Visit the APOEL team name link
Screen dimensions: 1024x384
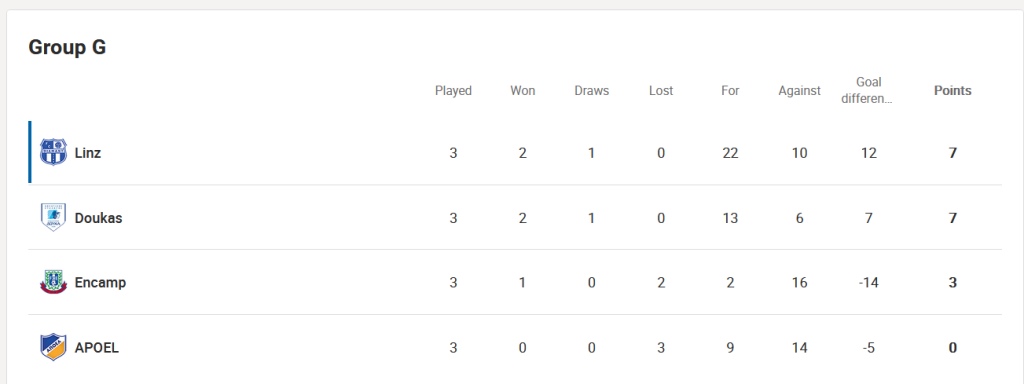(x=97, y=347)
